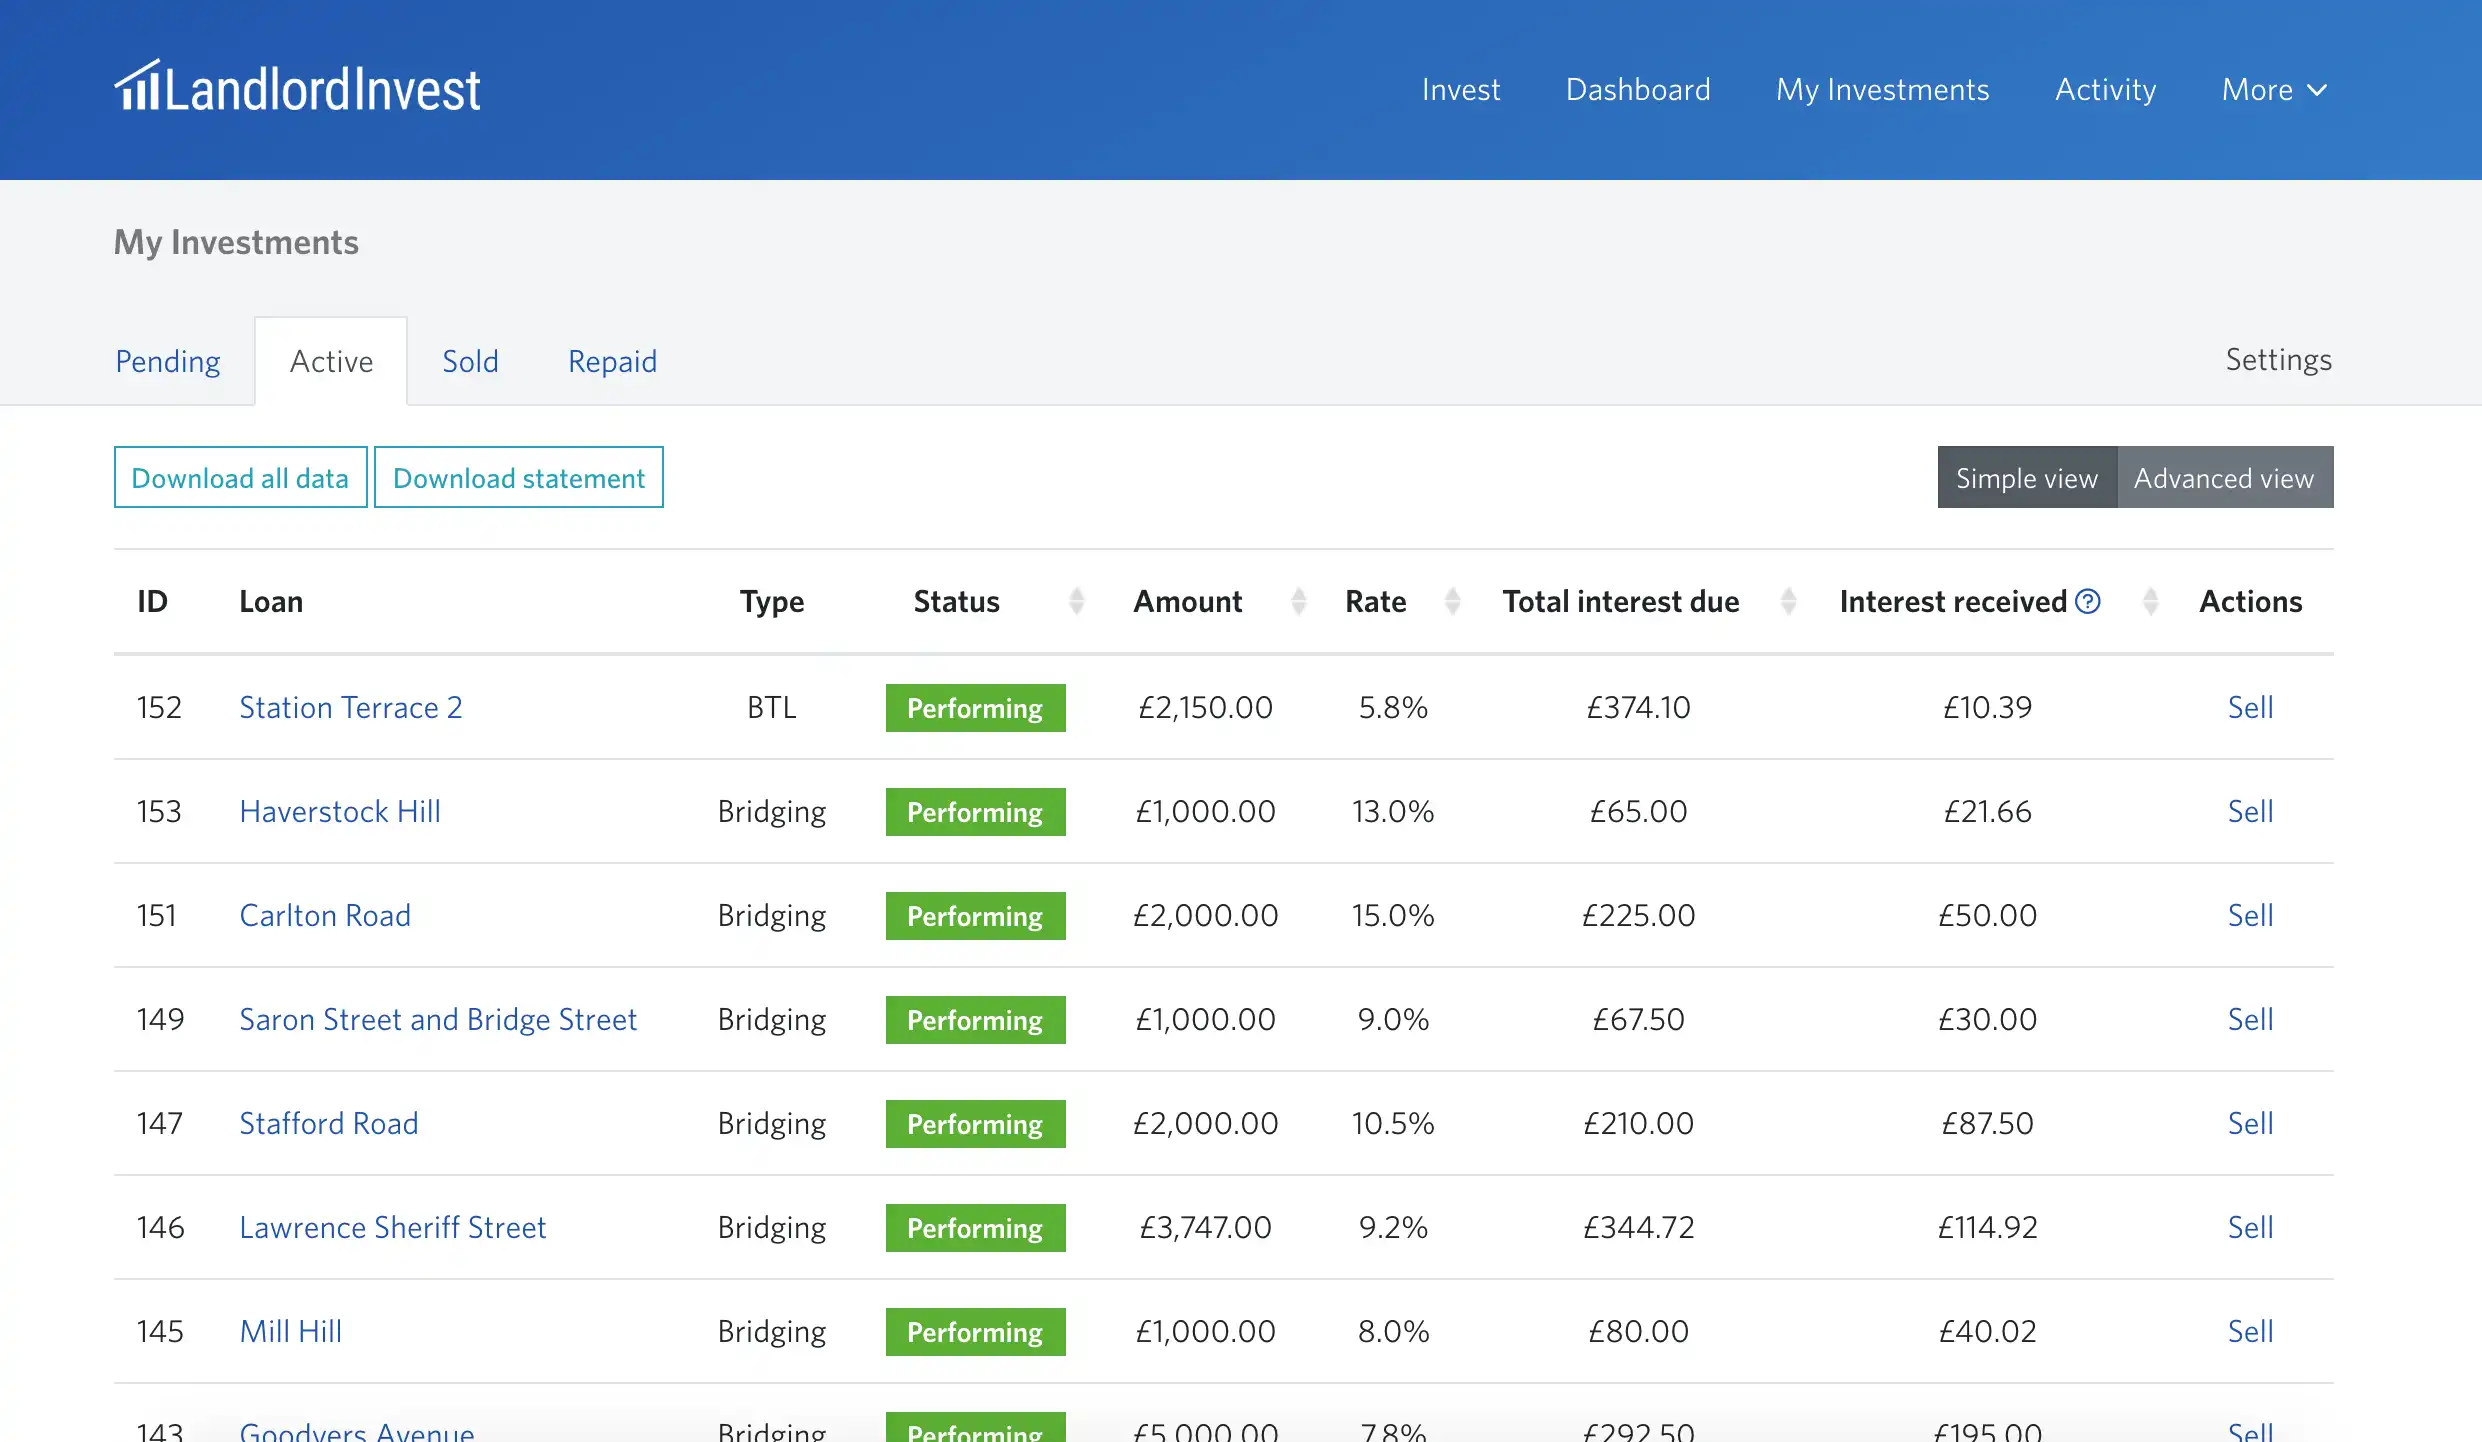Click Performing badge for Mill Hill

click(975, 1332)
